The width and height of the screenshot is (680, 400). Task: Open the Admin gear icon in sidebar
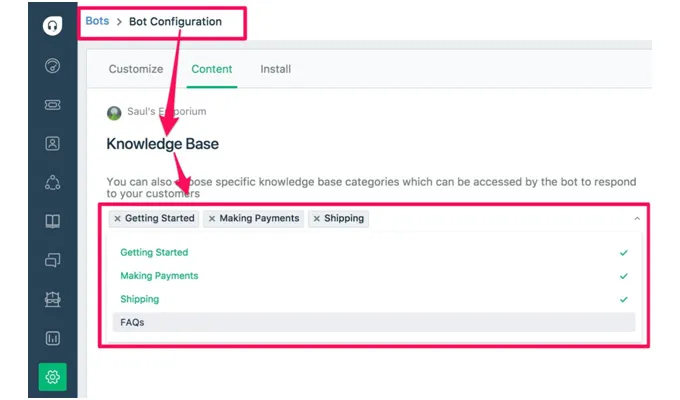click(x=53, y=377)
